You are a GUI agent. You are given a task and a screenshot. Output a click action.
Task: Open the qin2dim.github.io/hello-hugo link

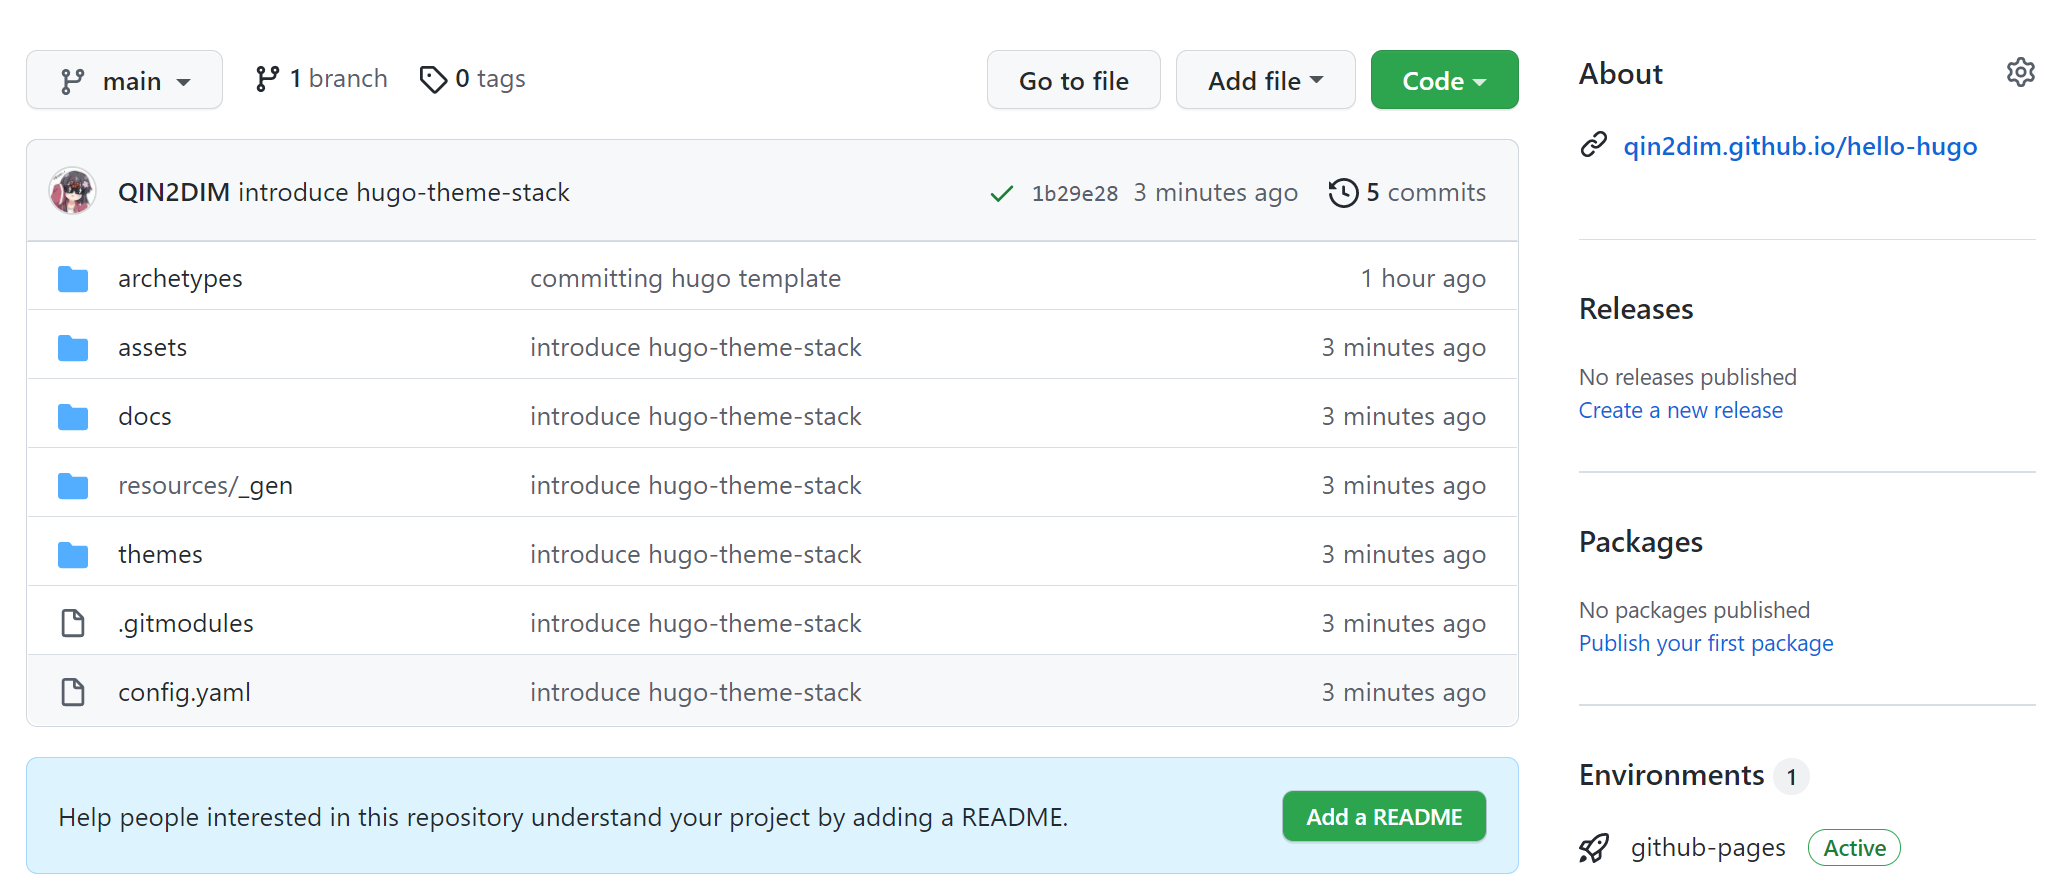pyautogui.click(x=1799, y=146)
